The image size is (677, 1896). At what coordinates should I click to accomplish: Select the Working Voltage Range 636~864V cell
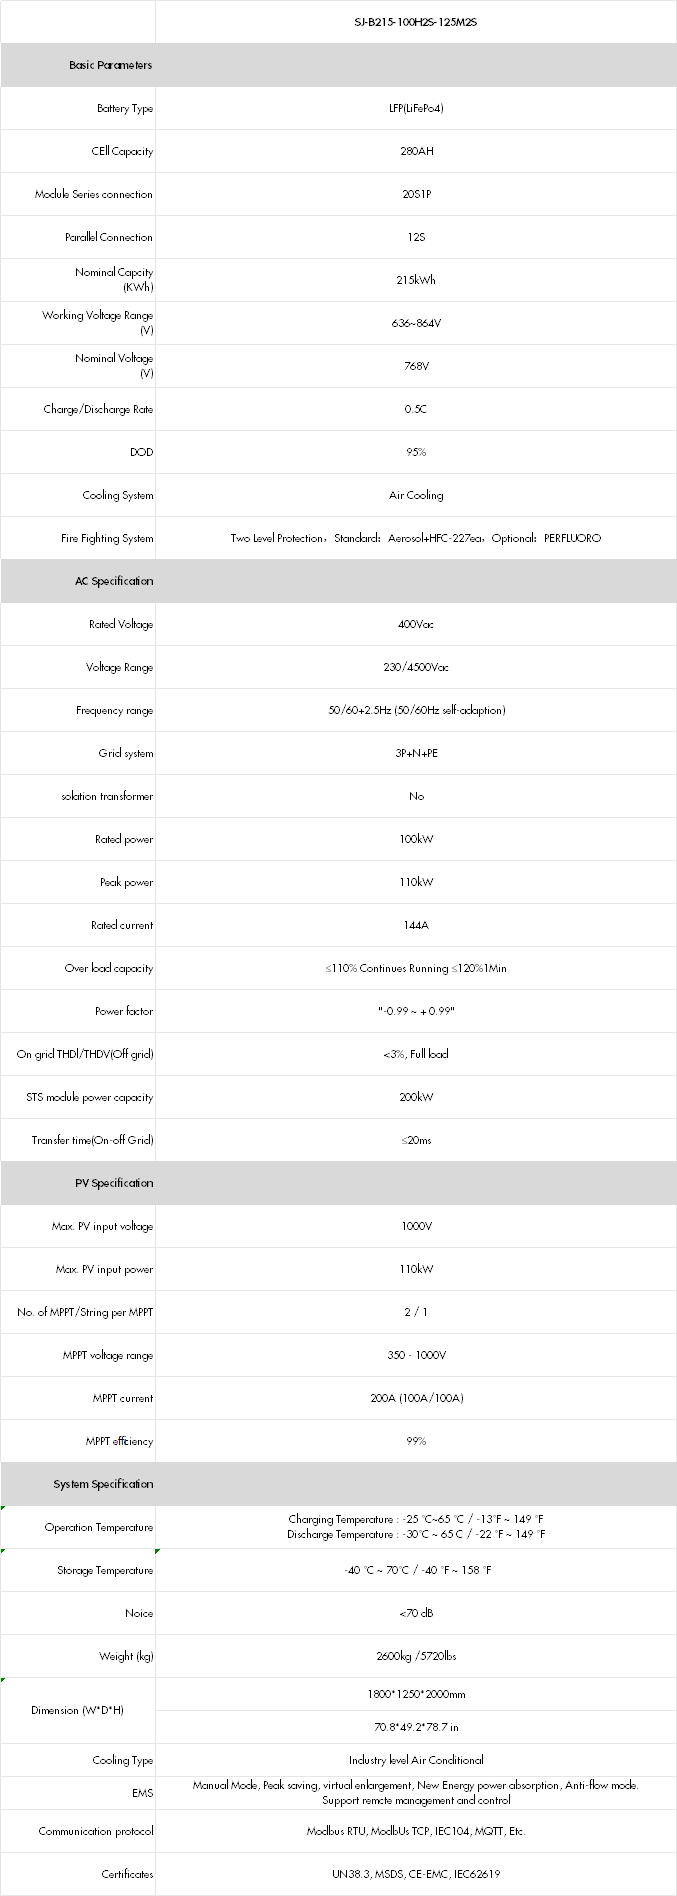click(x=416, y=323)
